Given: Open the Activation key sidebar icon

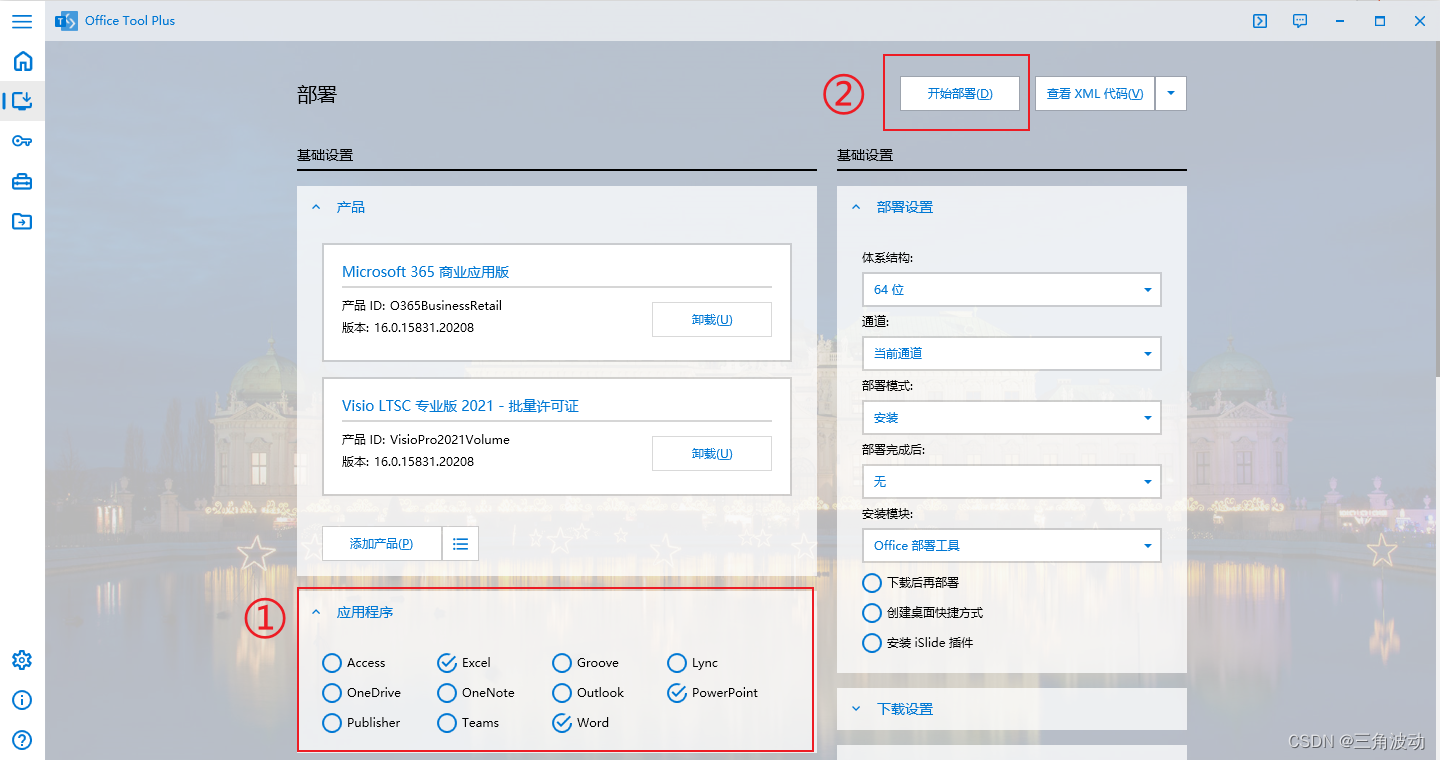Looking at the screenshot, I should [x=22, y=141].
